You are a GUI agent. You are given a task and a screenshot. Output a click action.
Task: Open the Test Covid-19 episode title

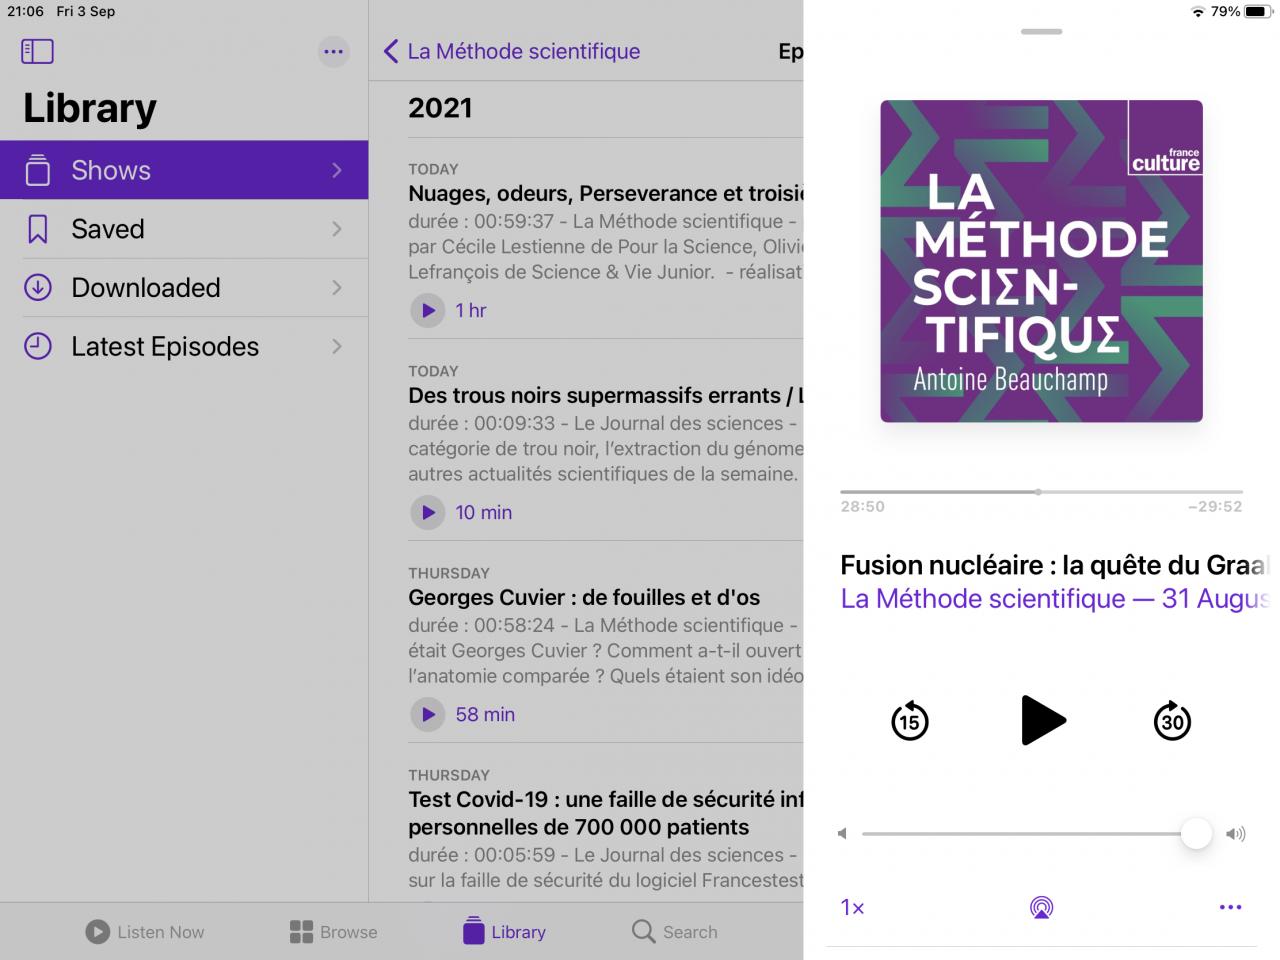pos(606,813)
